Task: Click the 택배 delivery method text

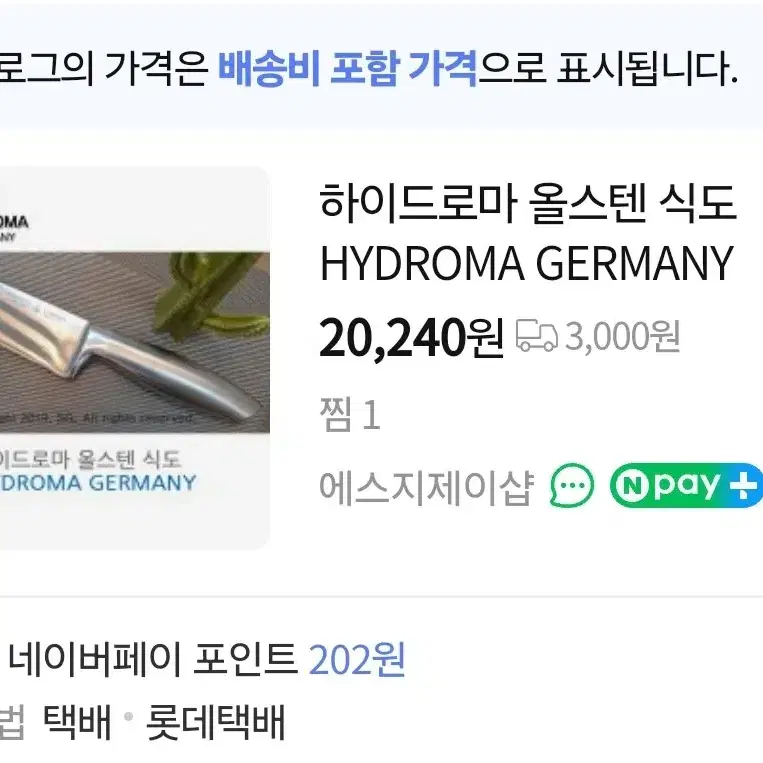Action: [x=77, y=721]
